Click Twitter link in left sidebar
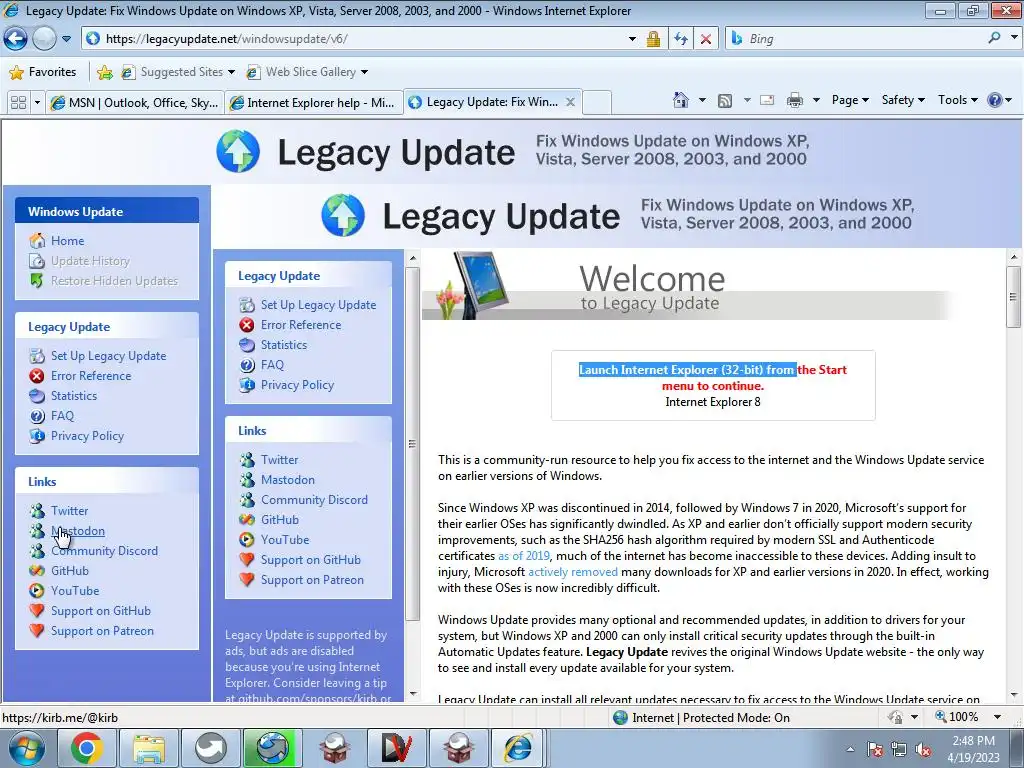1024x768 pixels. (69, 511)
